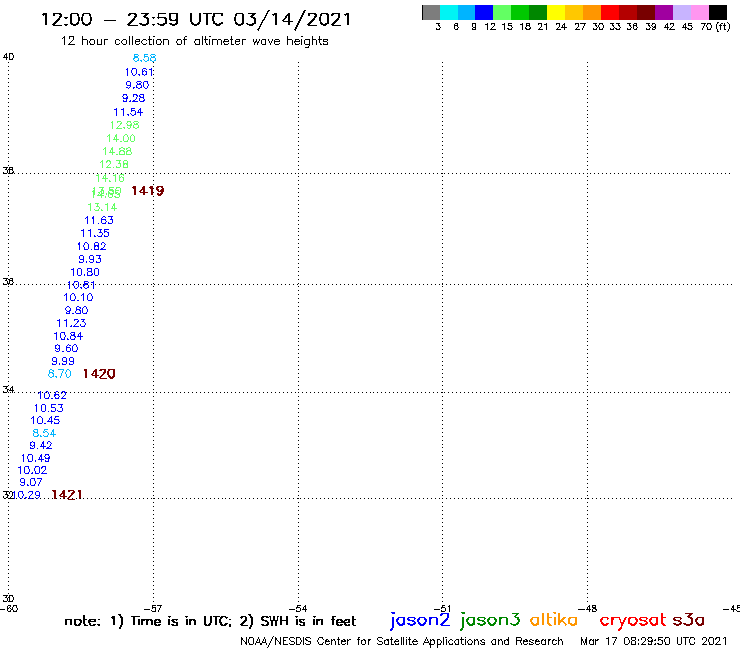
Task: Click the NOAA/NESDIS credit line
Action: click(x=402, y=642)
